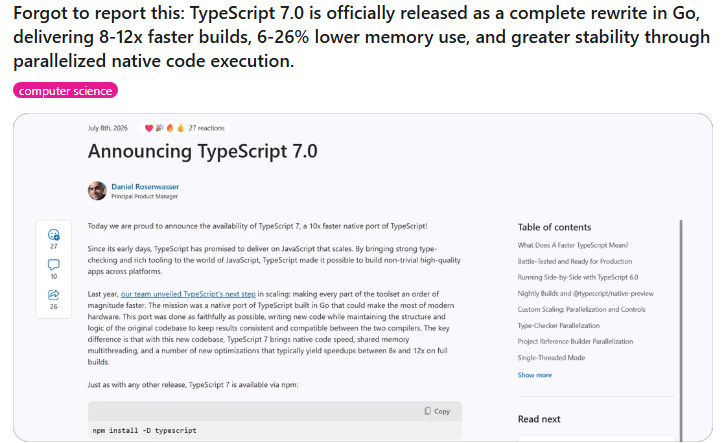This screenshot has width=721, height=443.
Task: Click the 'July 8th, 2026' date
Action: (x=108, y=128)
